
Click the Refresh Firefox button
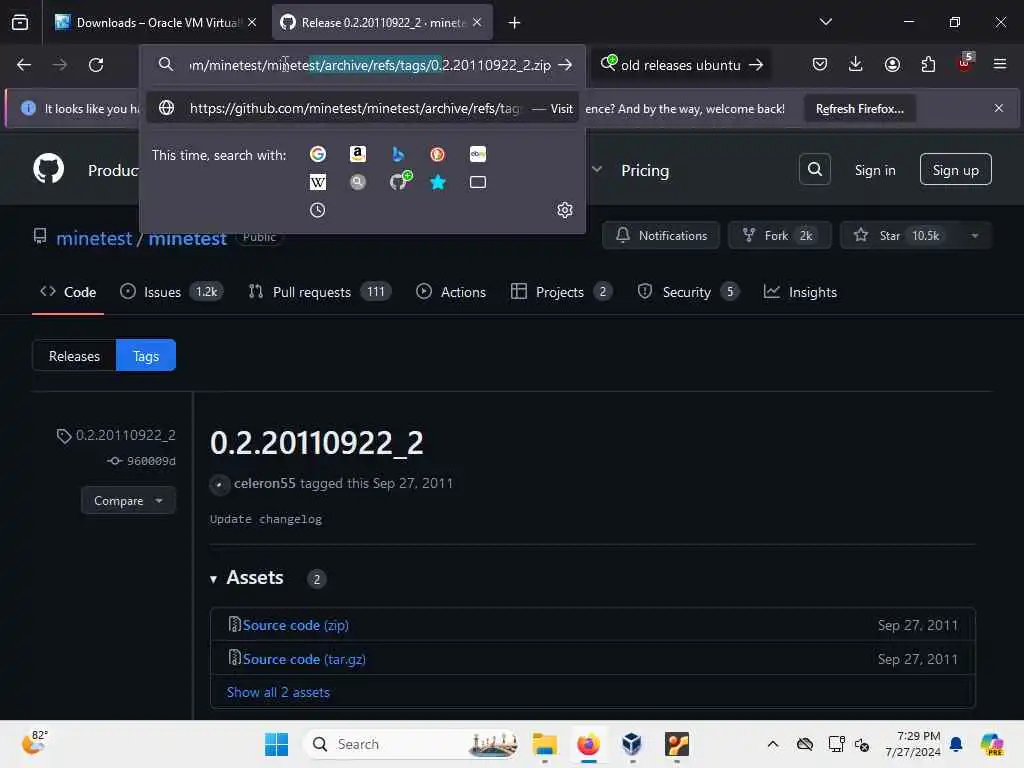[859, 109]
